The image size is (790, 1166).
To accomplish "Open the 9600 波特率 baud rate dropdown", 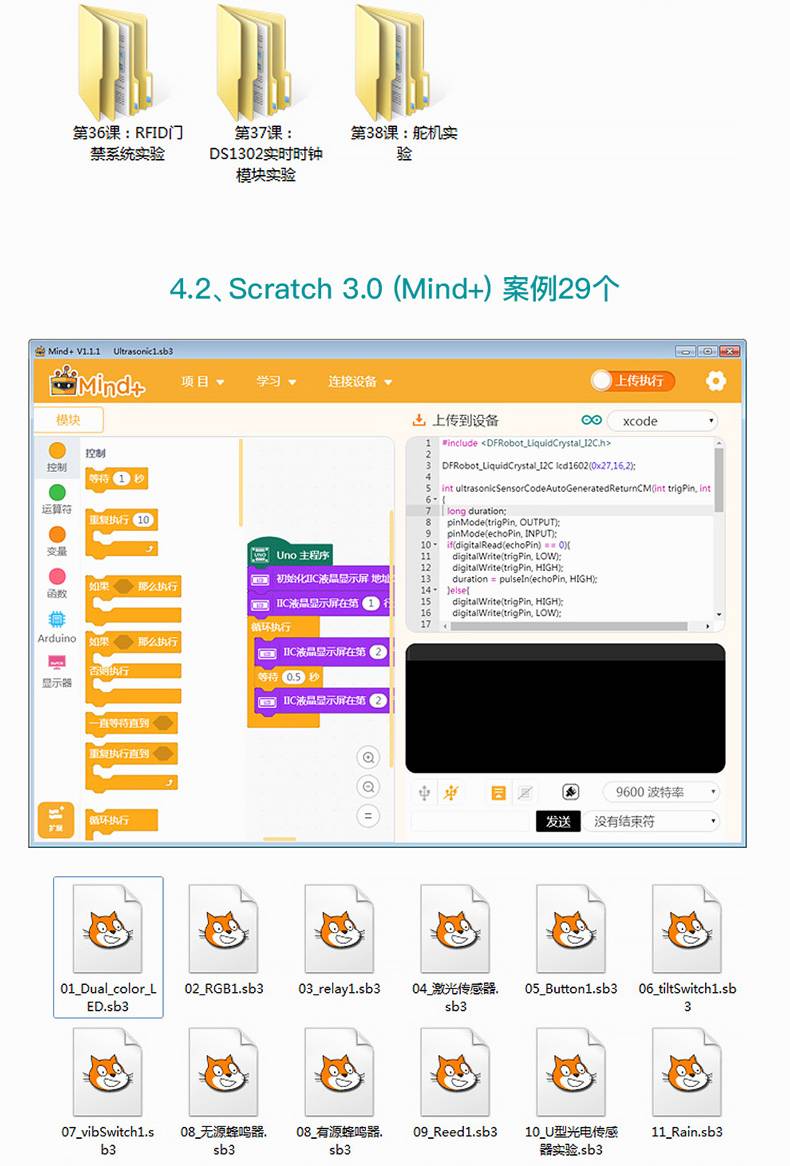I will click(x=661, y=792).
